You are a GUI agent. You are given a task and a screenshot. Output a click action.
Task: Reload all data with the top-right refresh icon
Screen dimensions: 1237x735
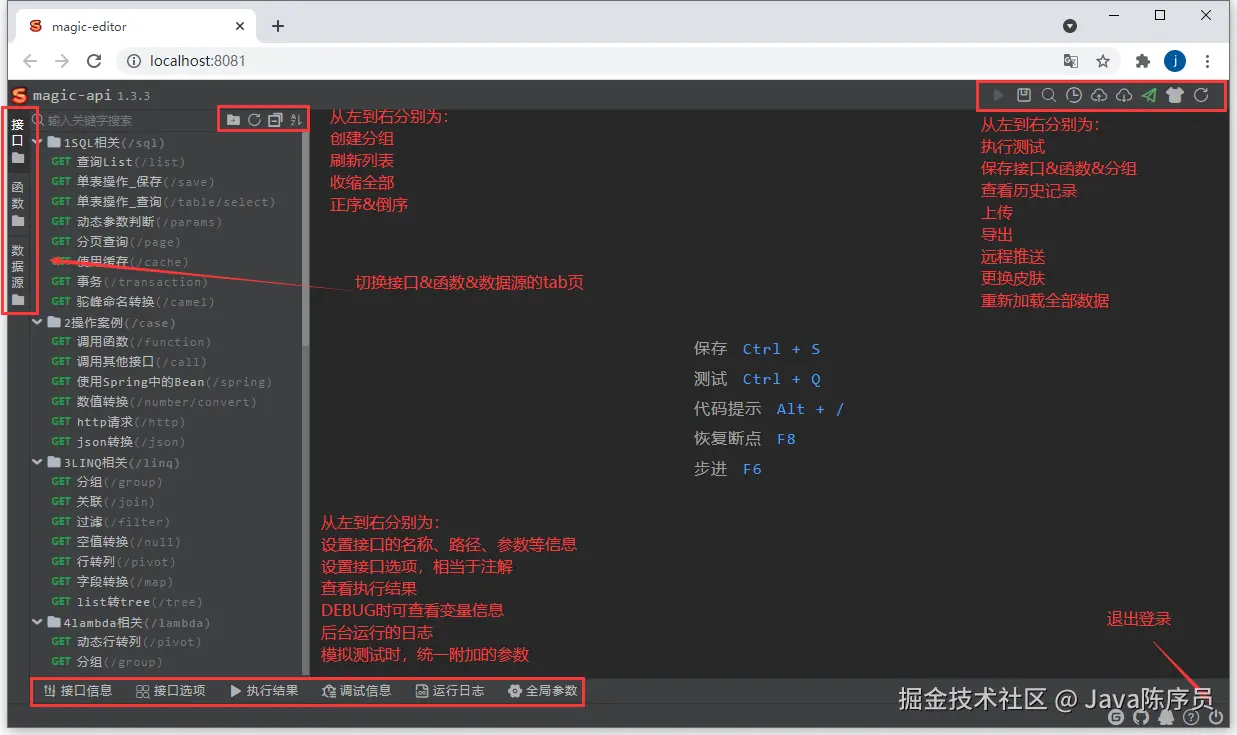[x=1201, y=95]
